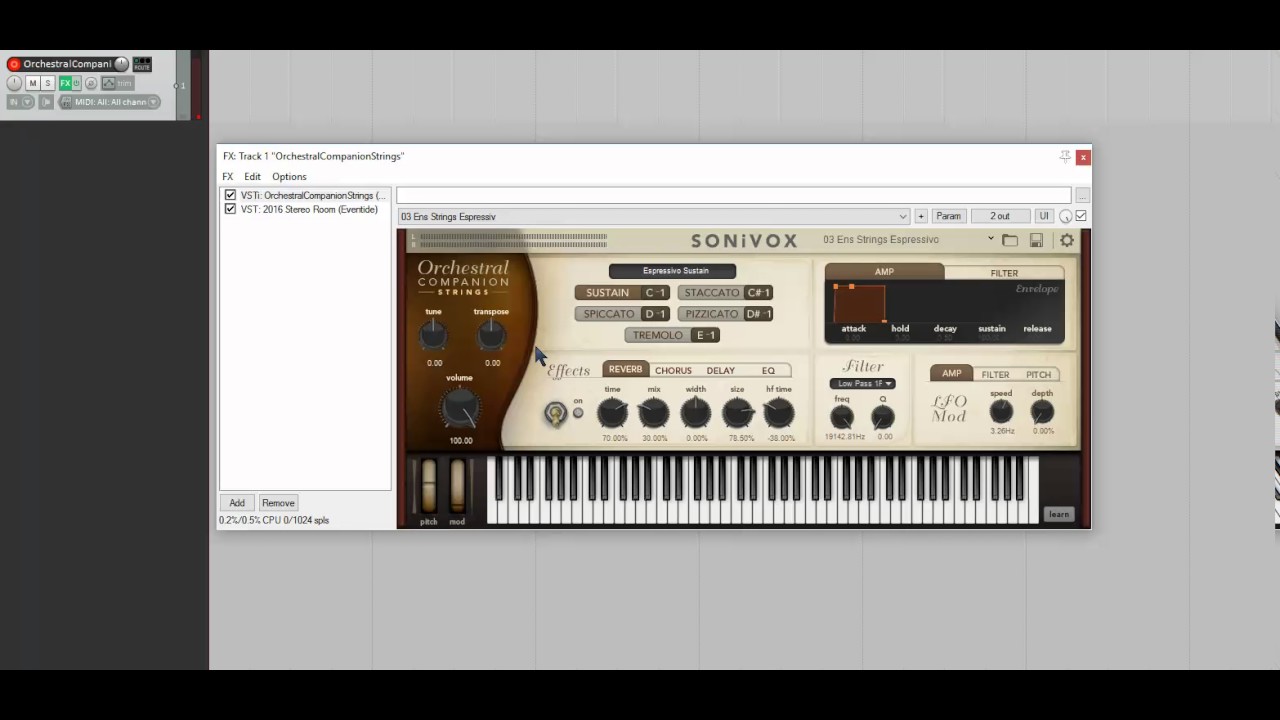Switch to the REVERB effects tab
This screenshot has width=1280, height=720.
[625, 370]
